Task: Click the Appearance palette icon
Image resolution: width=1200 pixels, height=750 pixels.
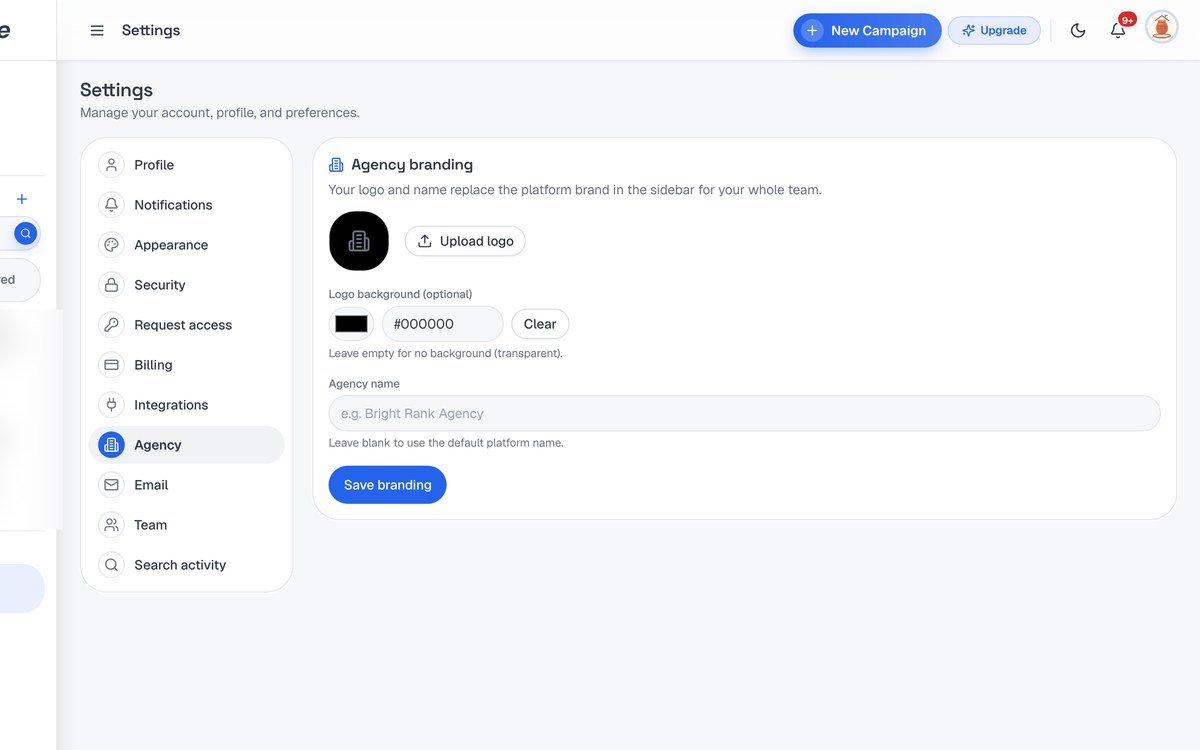Action: pos(111,245)
